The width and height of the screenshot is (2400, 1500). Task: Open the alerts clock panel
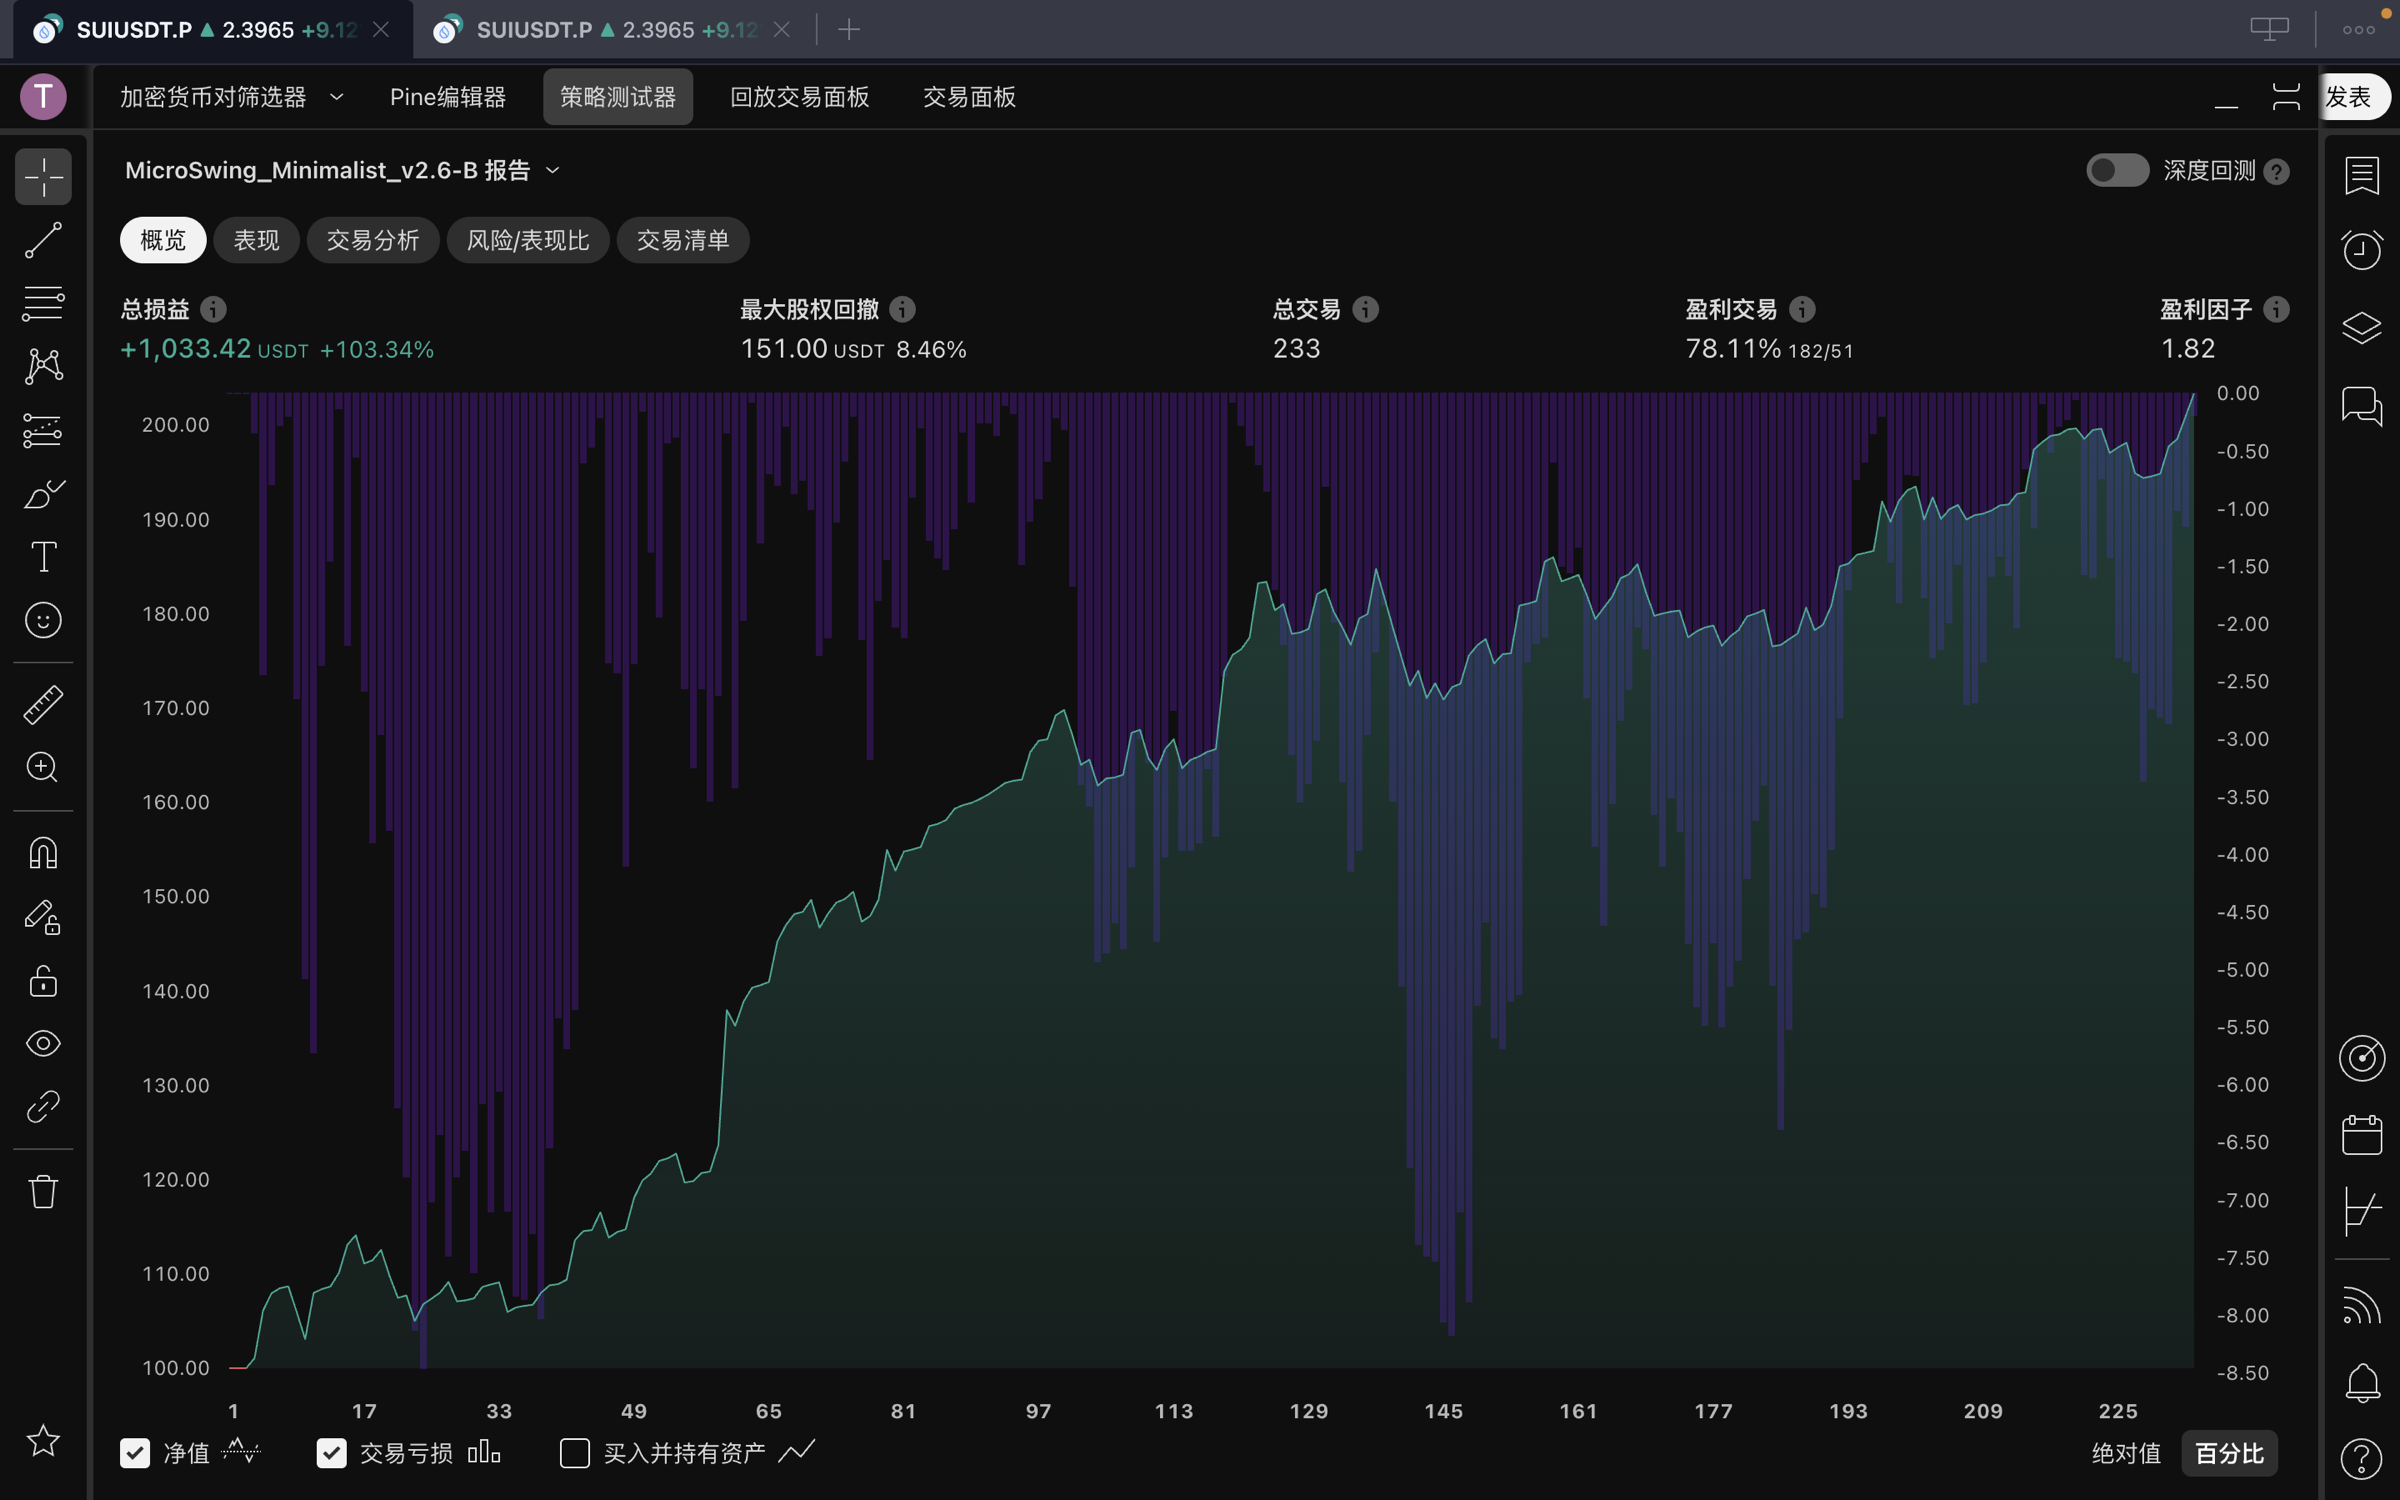click(x=2361, y=250)
